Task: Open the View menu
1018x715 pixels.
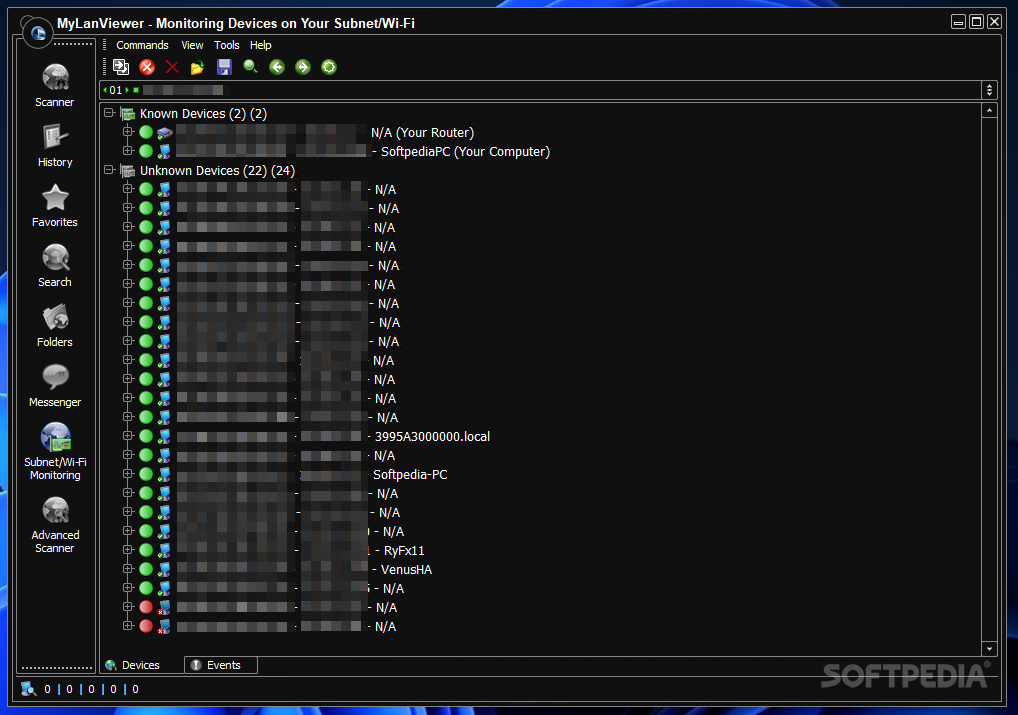Action: pos(192,45)
